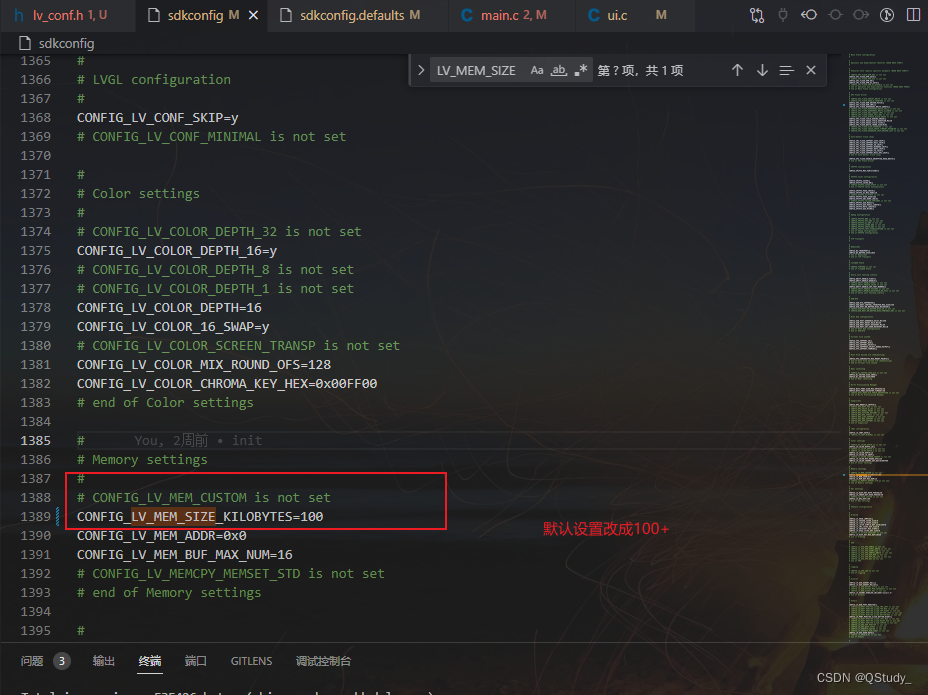928x695 pixels.
Task: Go to next search match with down arrow
Action: coord(762,70)
